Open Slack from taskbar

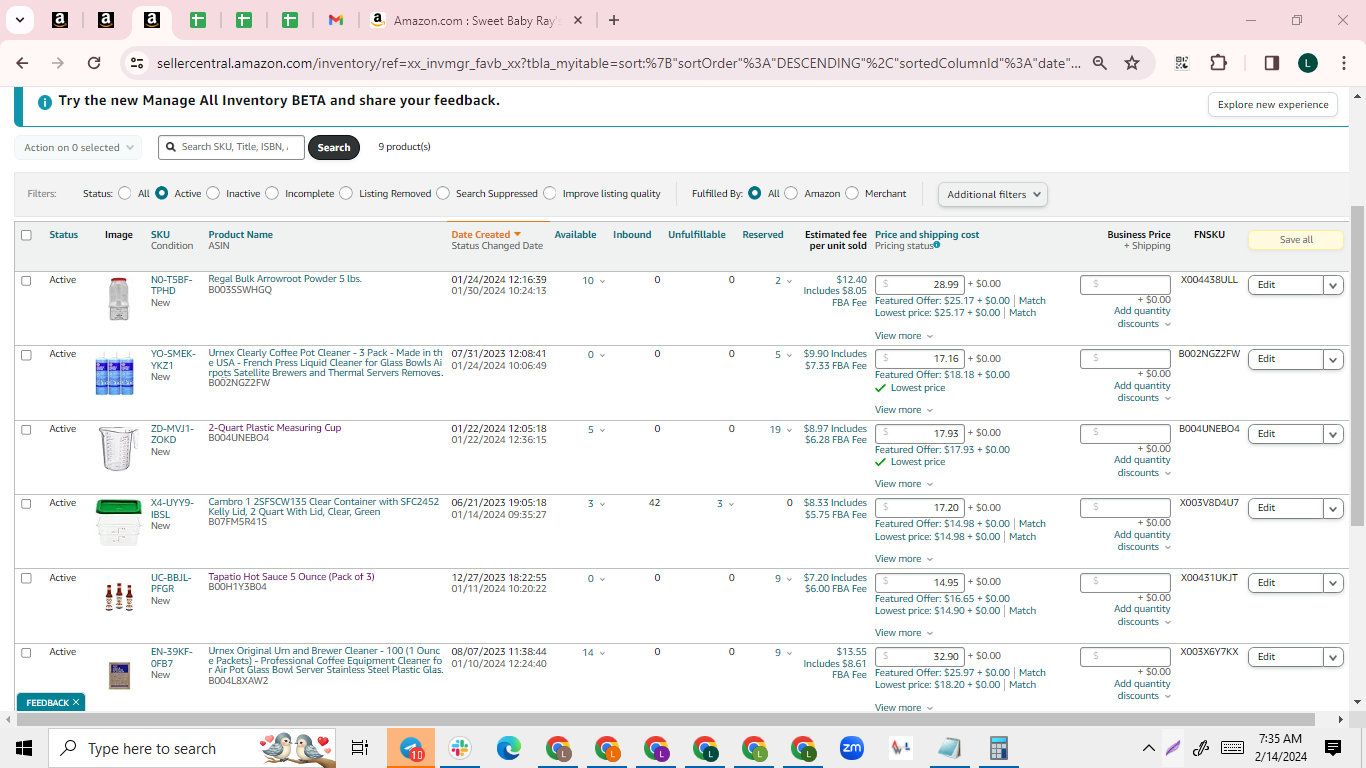click(460, 748)
